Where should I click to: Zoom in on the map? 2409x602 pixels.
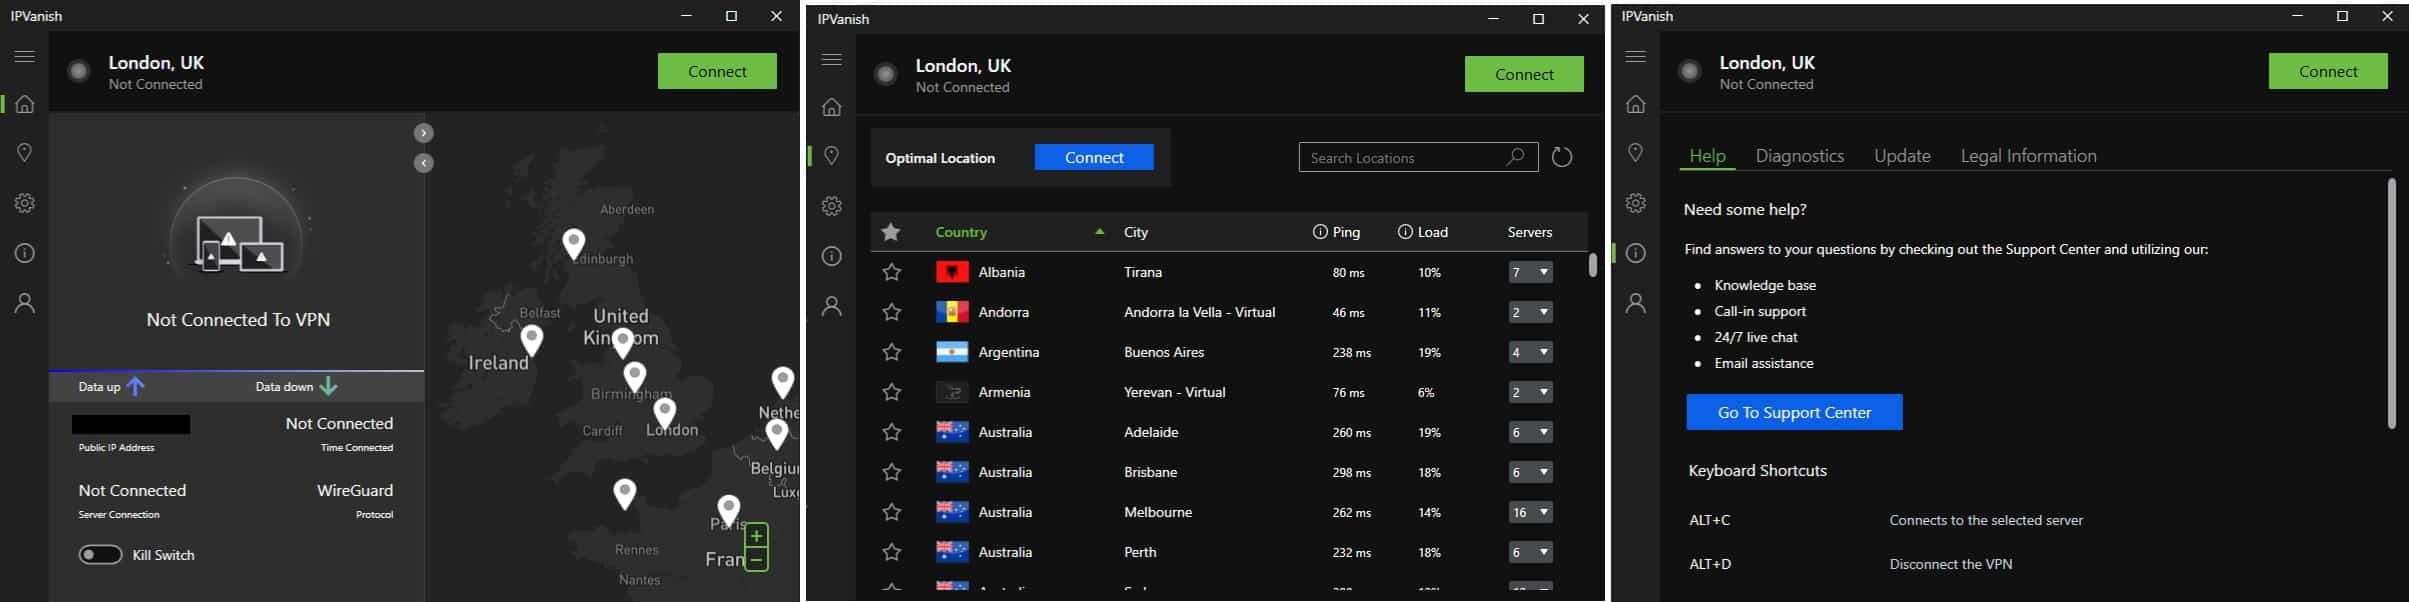[x=757, y=535]
